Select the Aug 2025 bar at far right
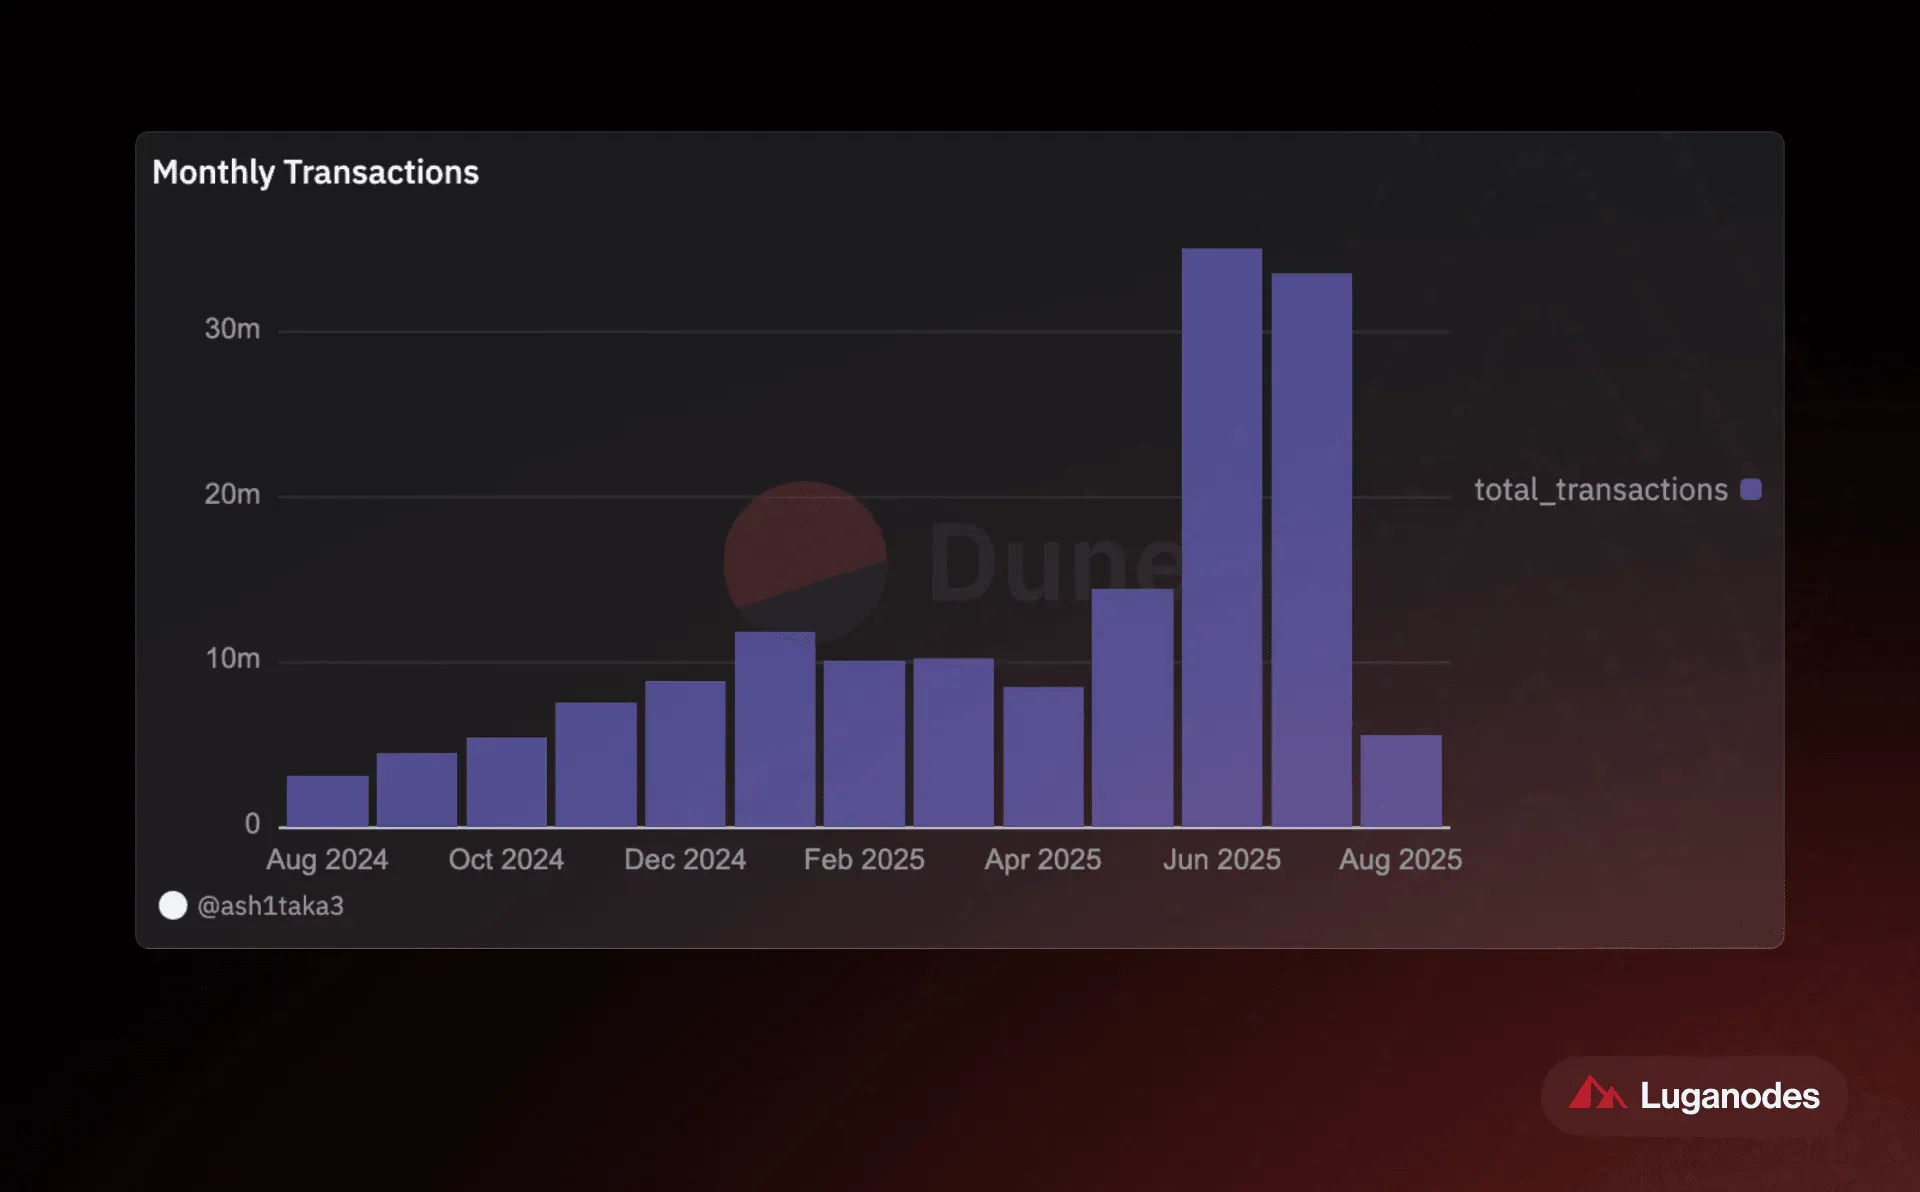1920x1192 pixels. click(1401, 781)
